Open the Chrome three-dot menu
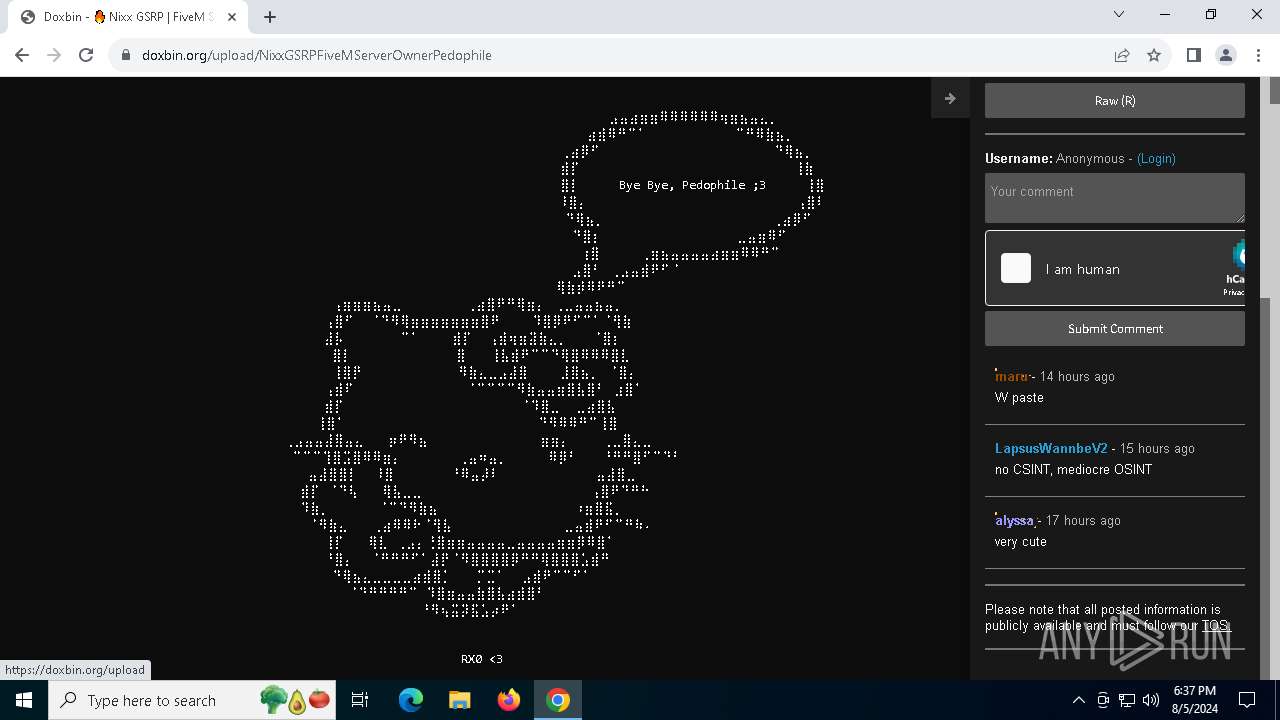1280x720 pixels. [1258, 55]
